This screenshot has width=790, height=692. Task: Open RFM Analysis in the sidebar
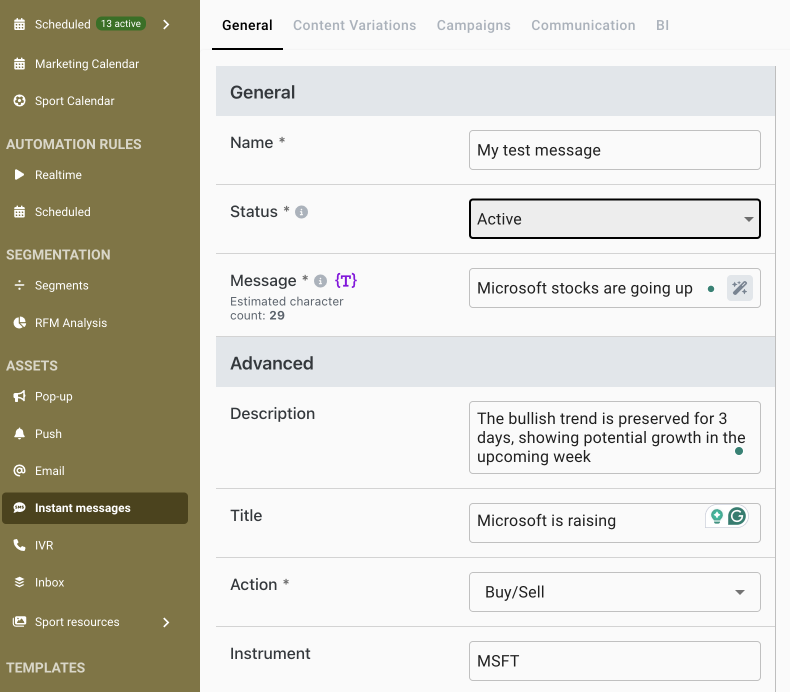[x=70, y=323]
